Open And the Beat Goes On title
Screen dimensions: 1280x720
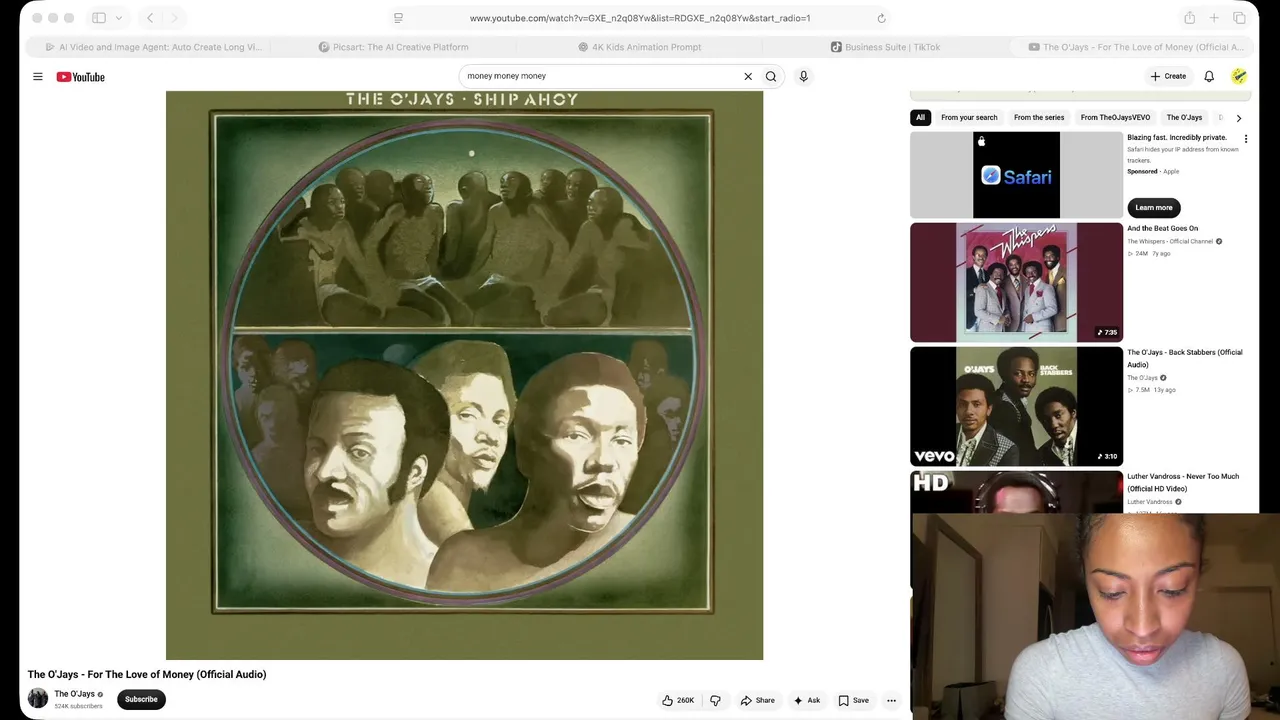pos(1162,228)
